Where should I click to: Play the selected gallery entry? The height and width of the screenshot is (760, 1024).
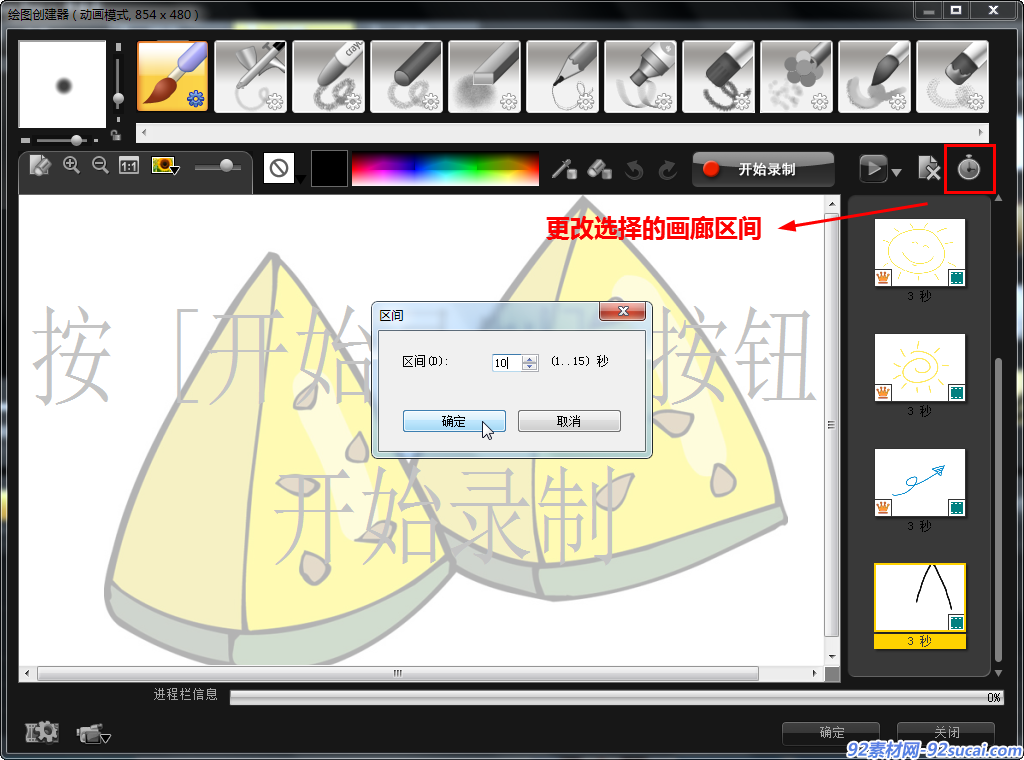pyautogui.click(x=873, y=169)
